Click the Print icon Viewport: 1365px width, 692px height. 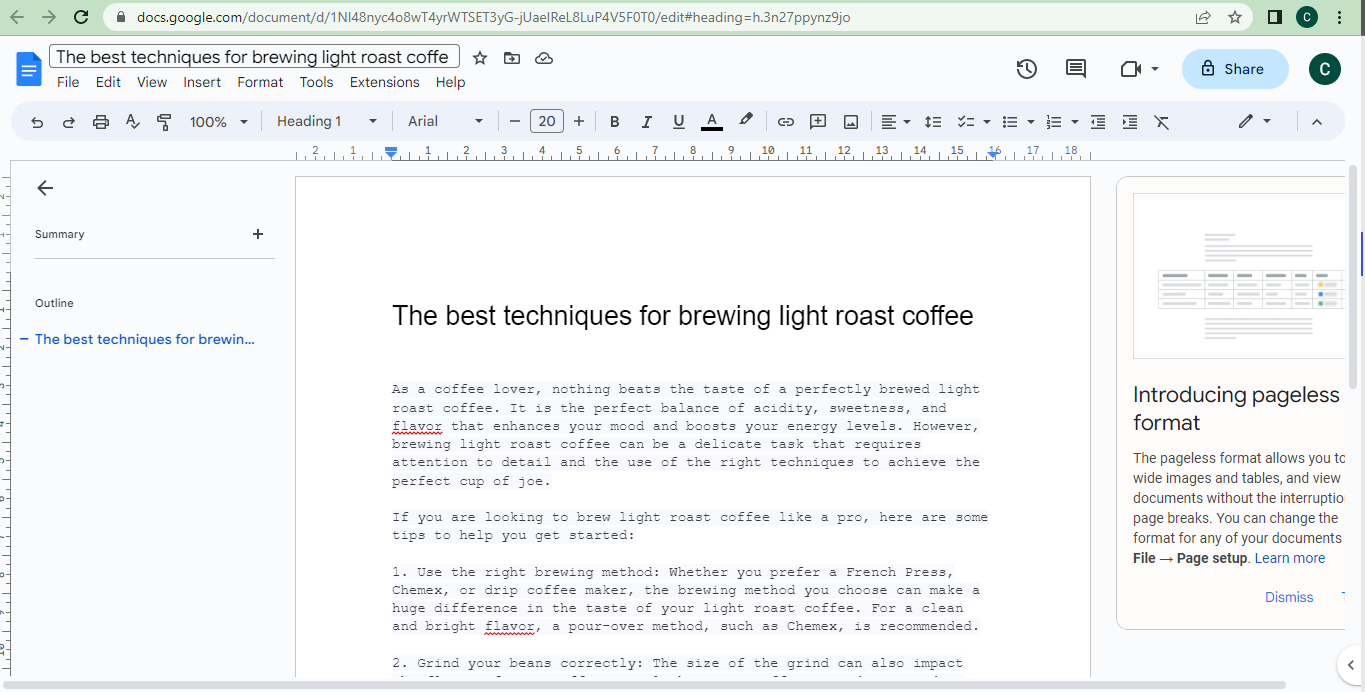[x=100, y=121]
